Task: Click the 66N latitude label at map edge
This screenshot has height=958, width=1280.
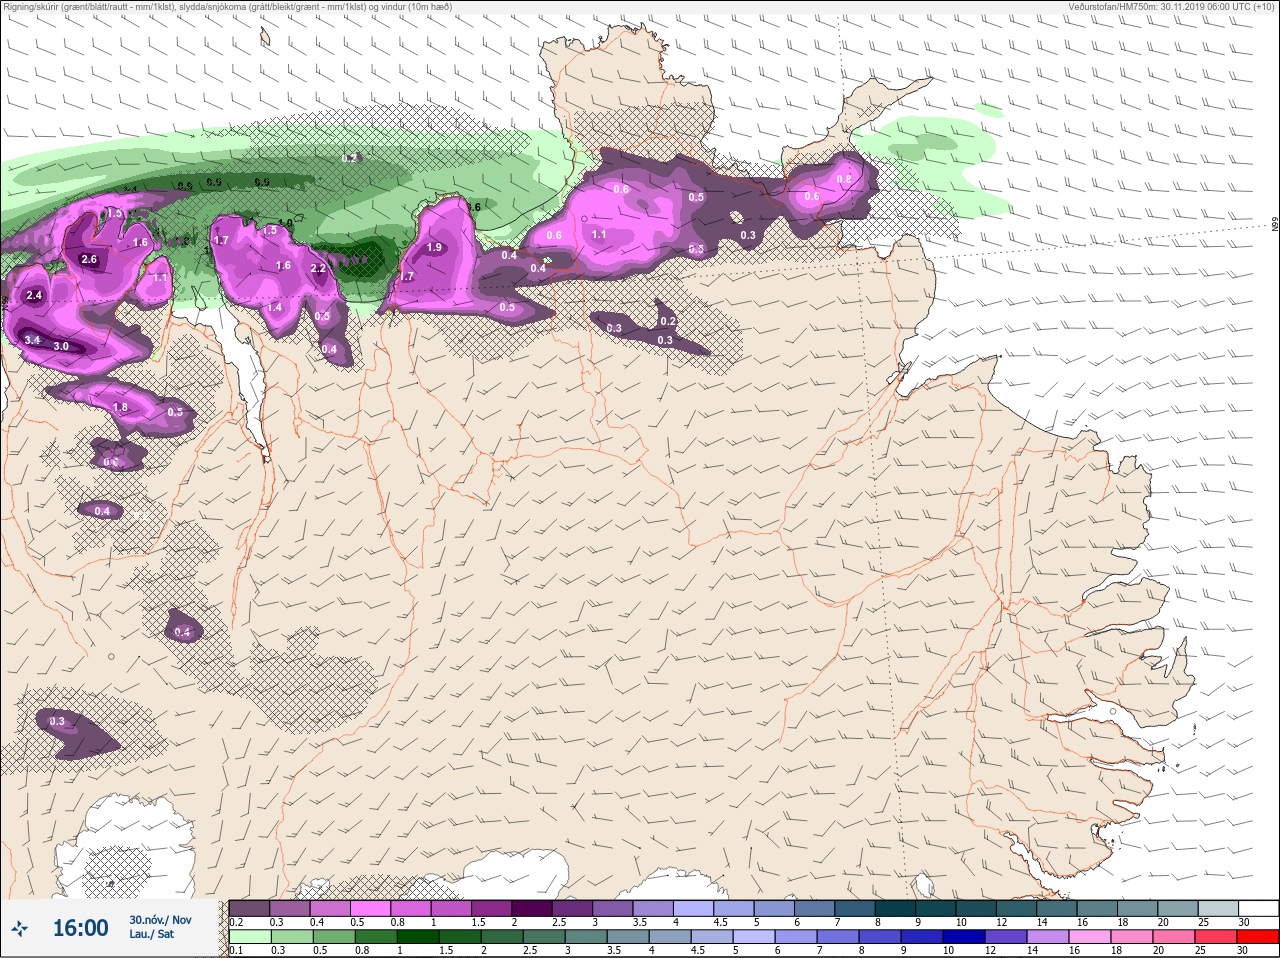Action: 1275,225
